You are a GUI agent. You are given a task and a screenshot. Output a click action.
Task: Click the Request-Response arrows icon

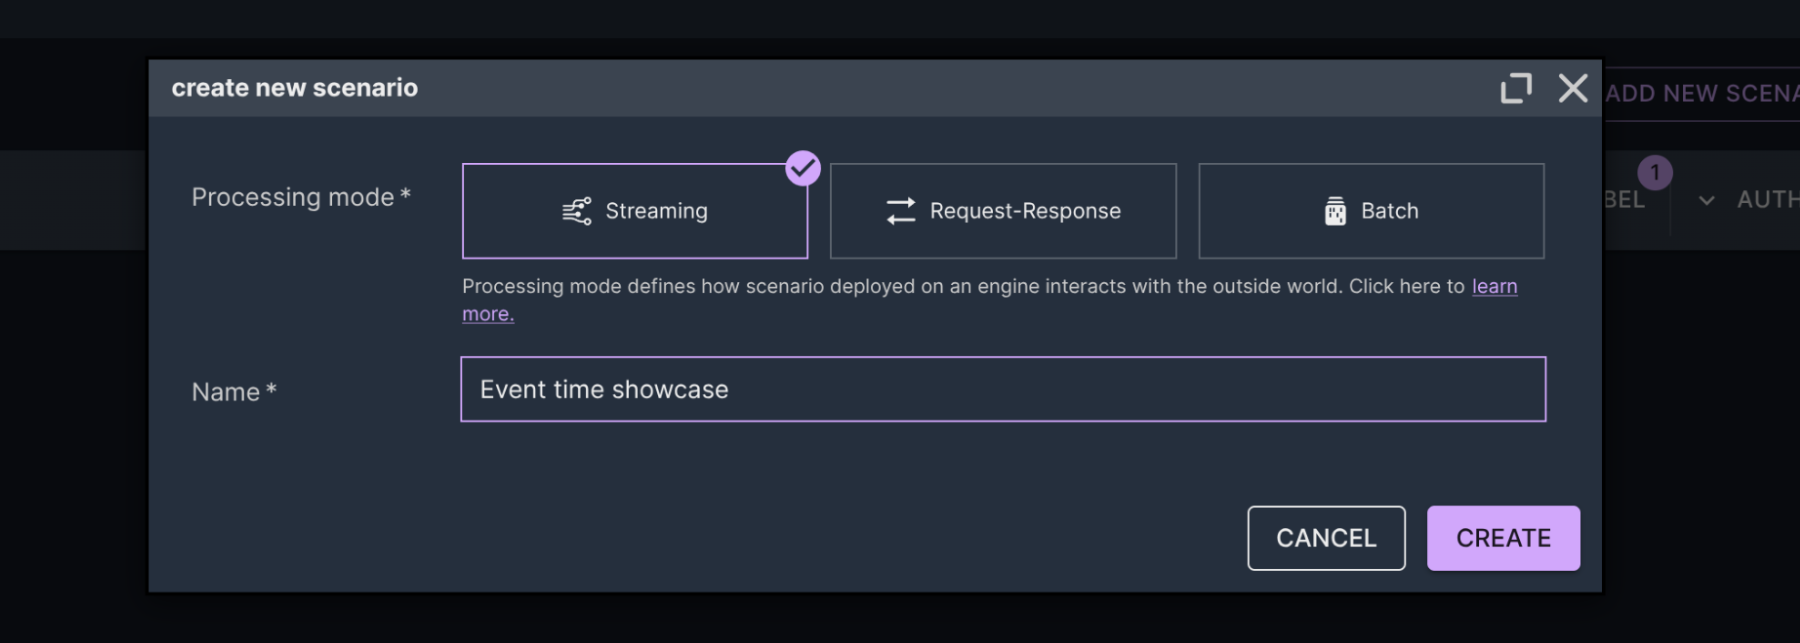(x=900, y=211)
